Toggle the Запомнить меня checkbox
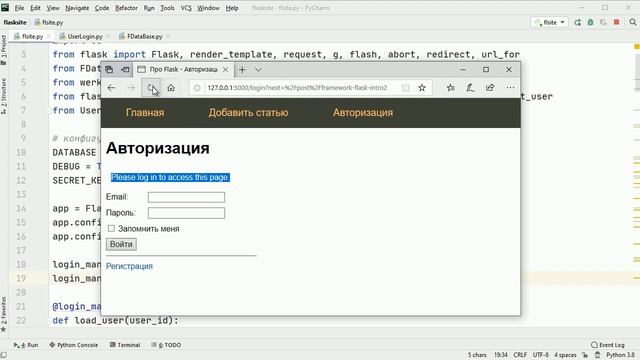 [x=111, y=228]
